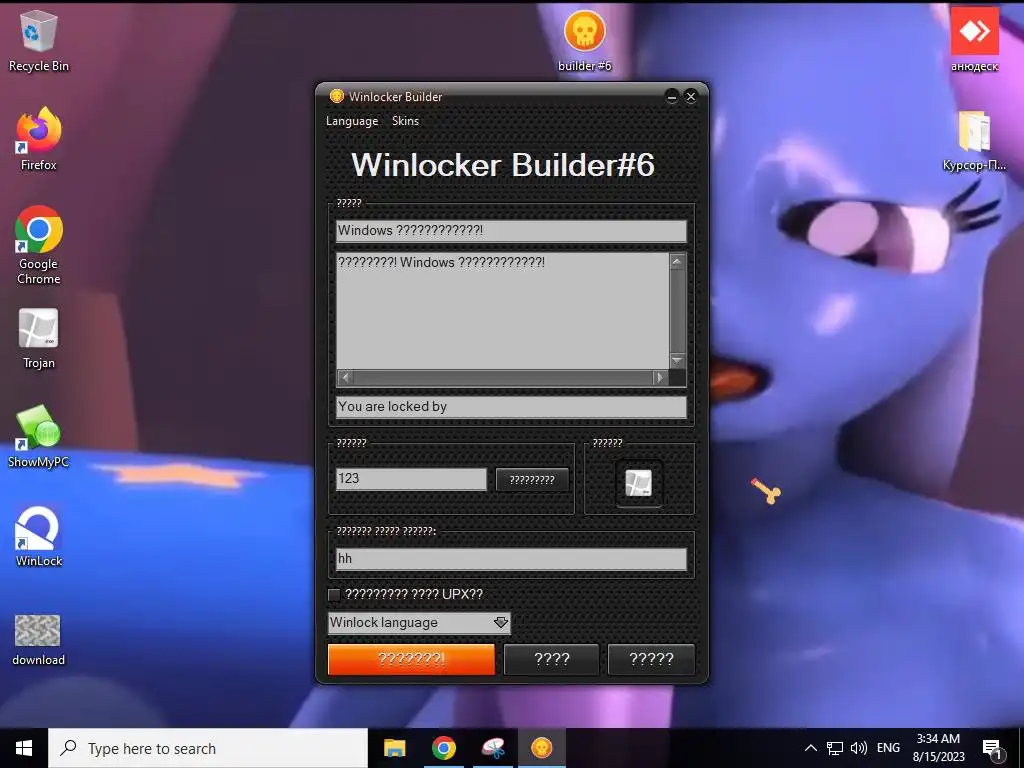Open the Google Chrome desktop shortcut
The height and width of the screenshot is (768, 1024).
click(39, 245)
